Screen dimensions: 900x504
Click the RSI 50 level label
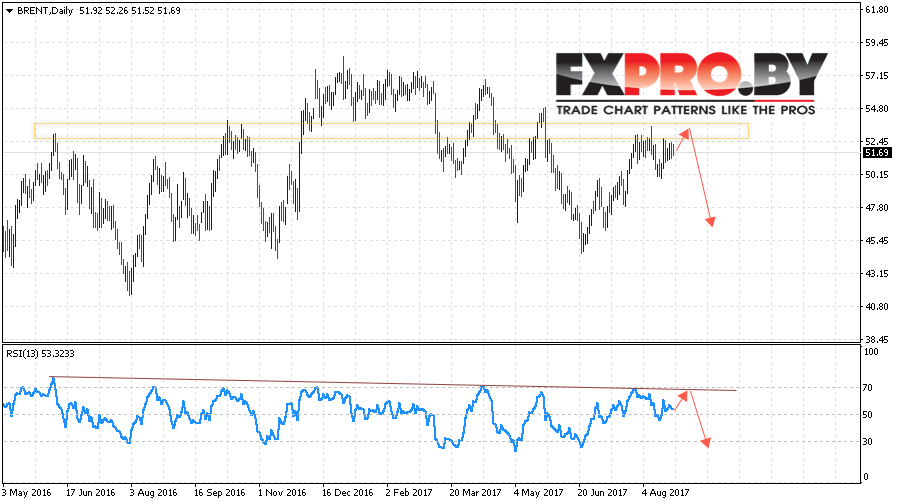pyautogui.click(x=868, y=414)
